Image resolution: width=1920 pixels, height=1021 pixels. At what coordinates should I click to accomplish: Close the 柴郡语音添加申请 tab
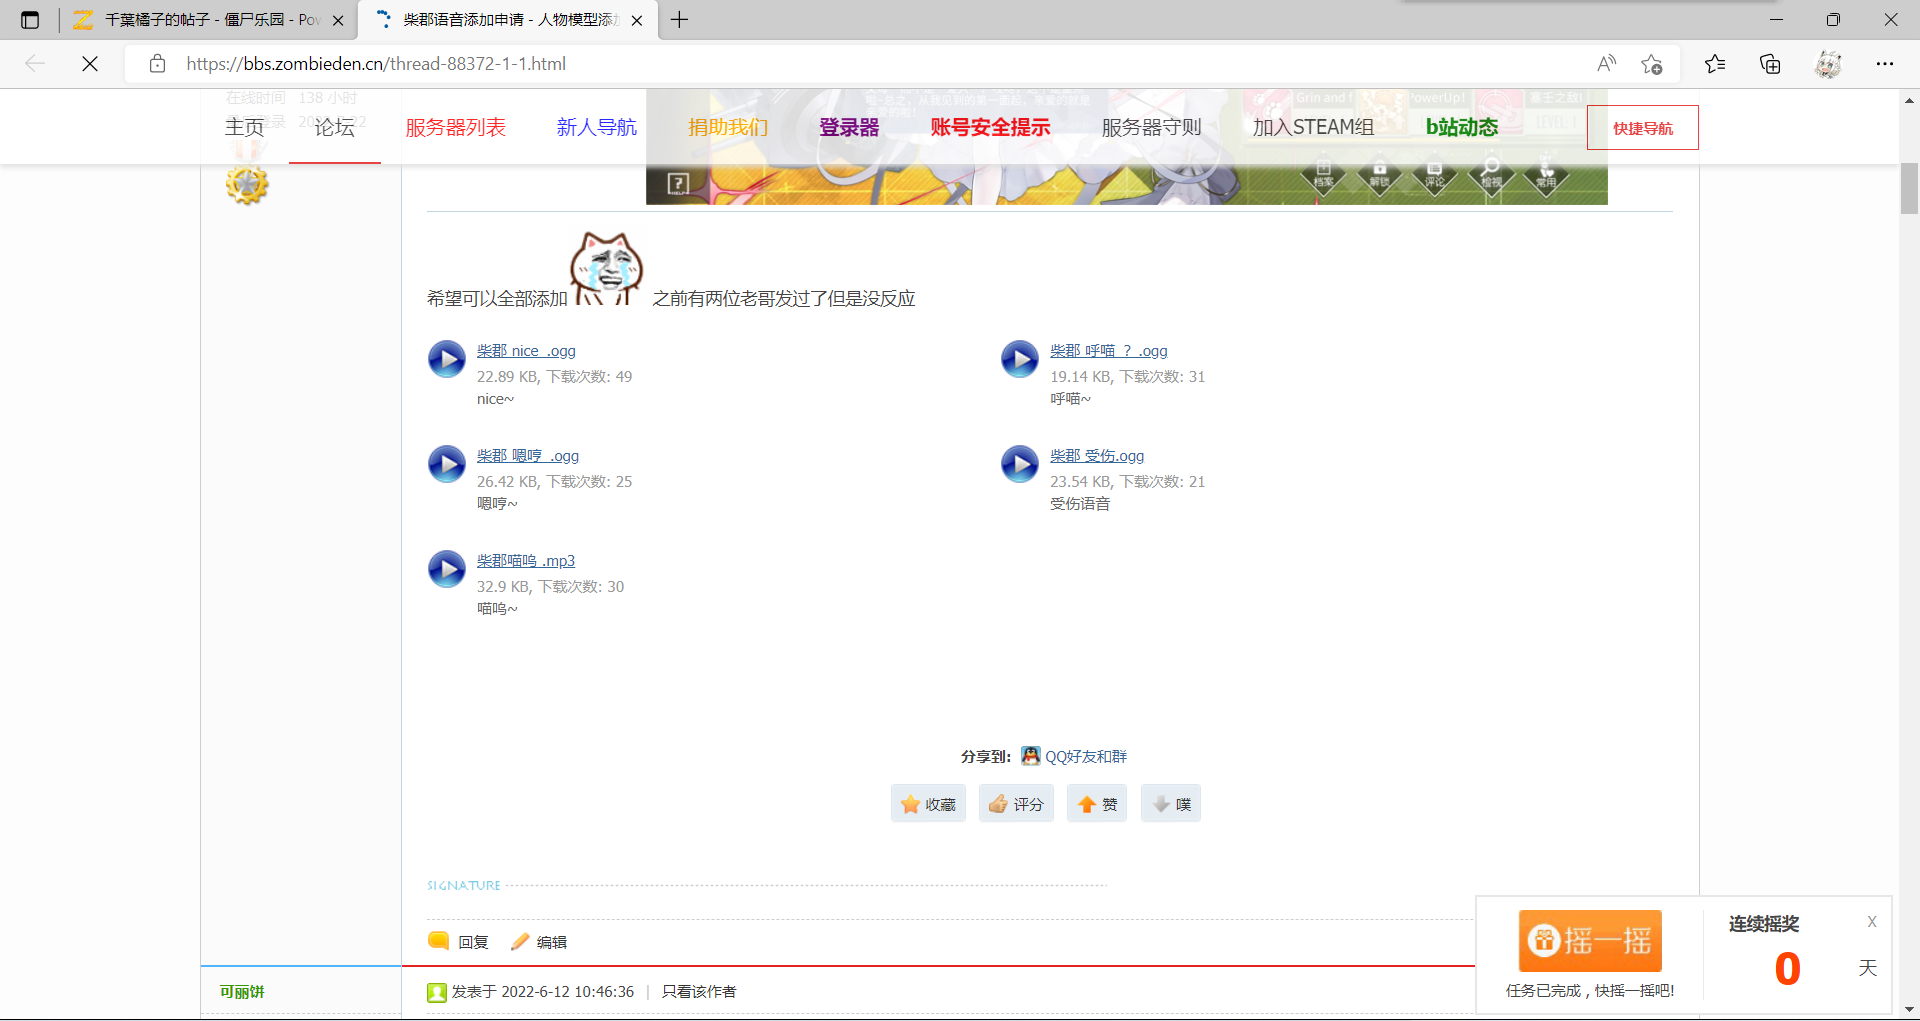click(x=637, y=20)
